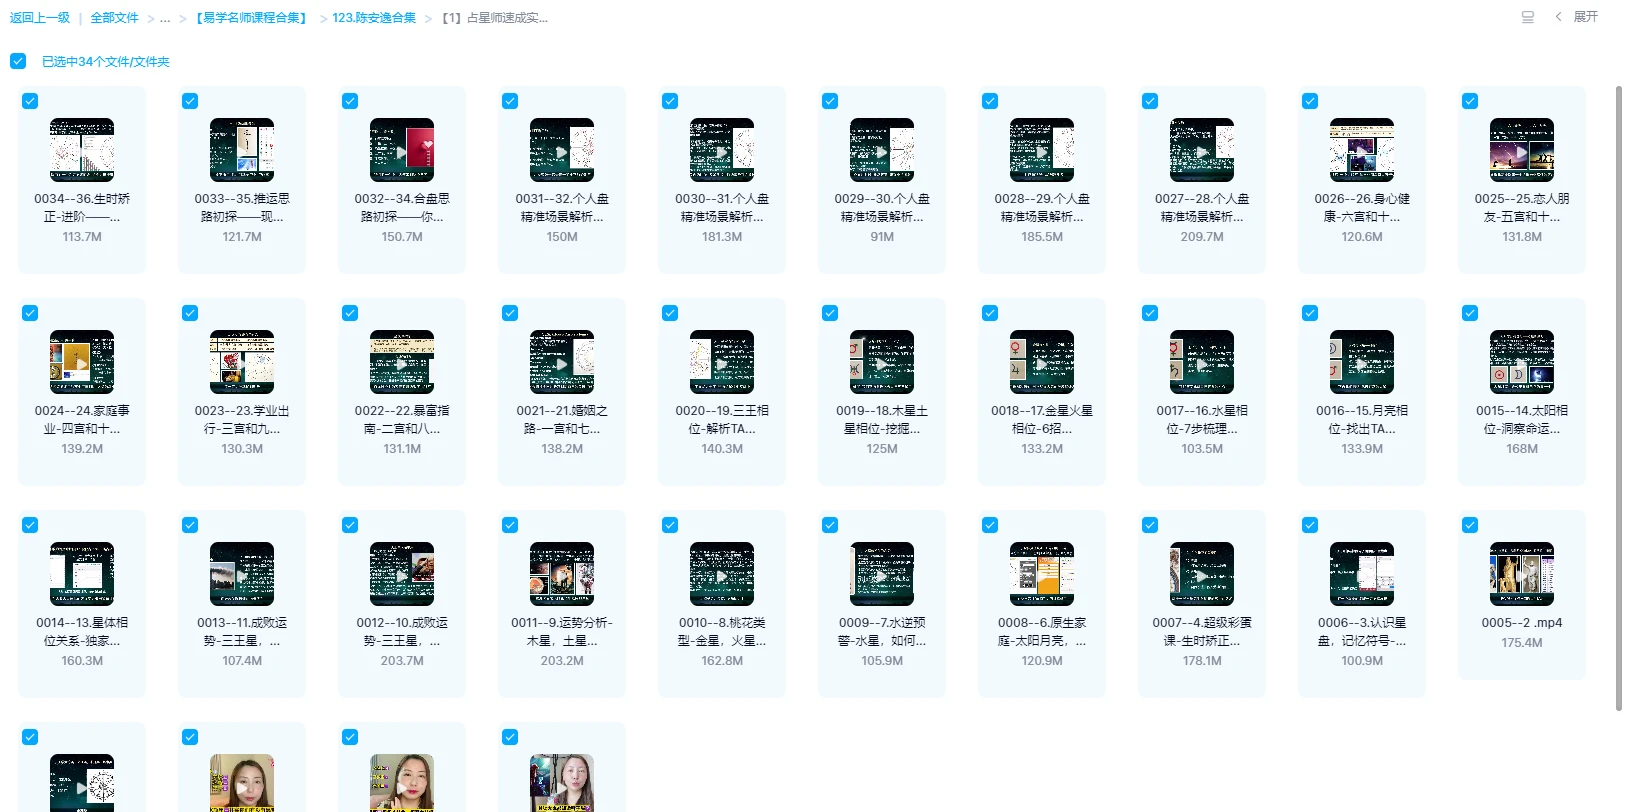Open 【易学名师课程合集】 breadcrumb folder

tap(251, 18)
